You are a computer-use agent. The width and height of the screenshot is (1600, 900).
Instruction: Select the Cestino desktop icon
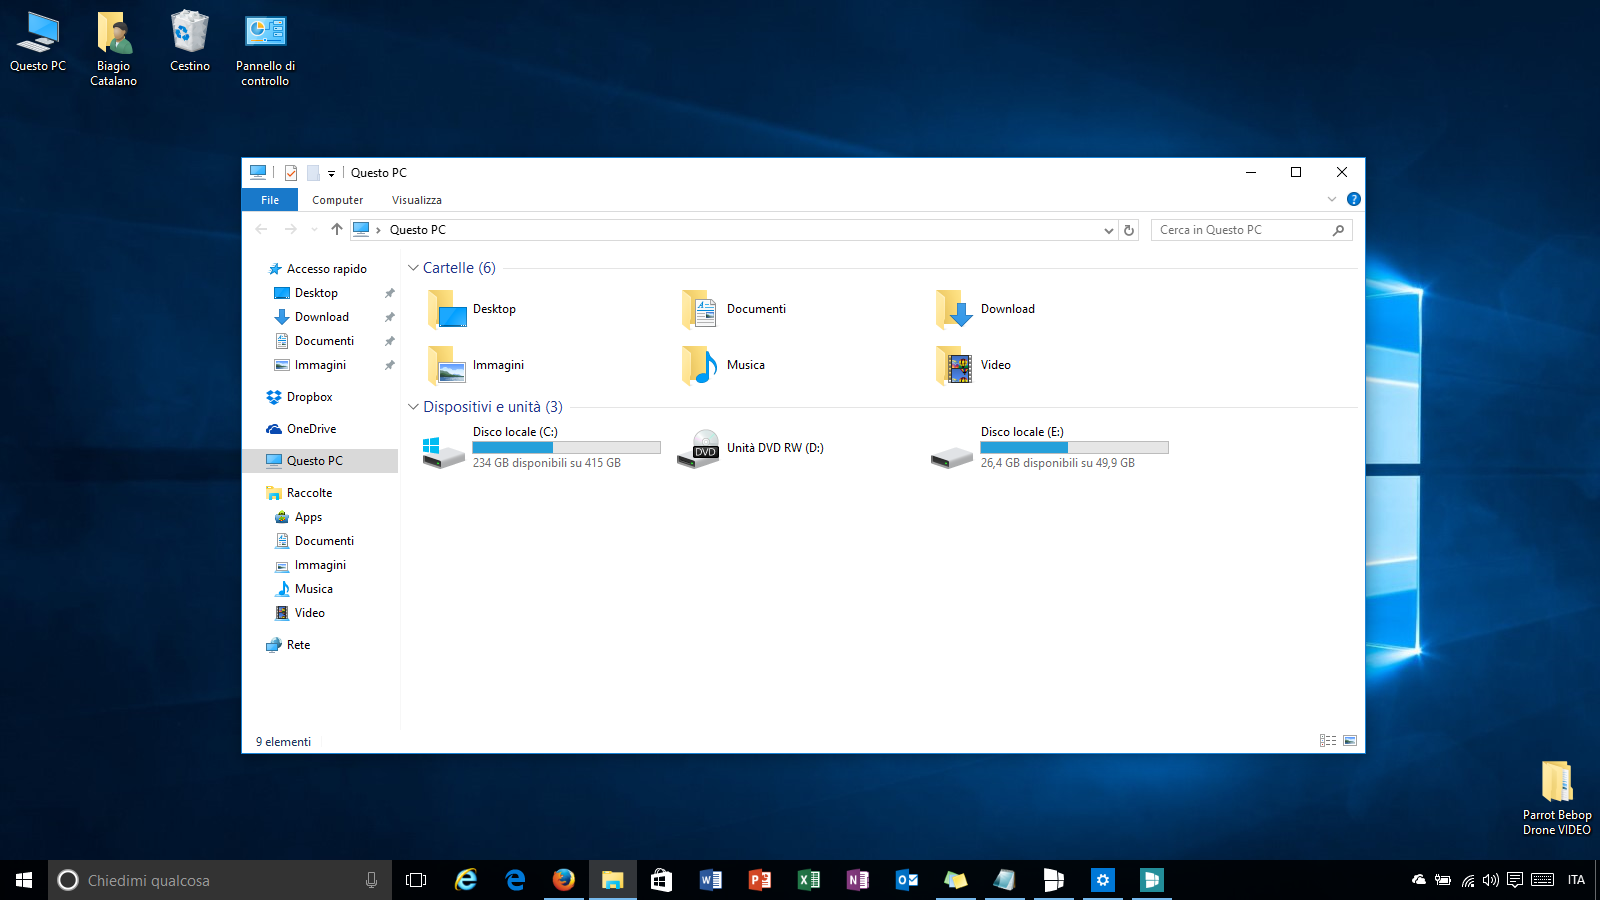tap(190, 42)
